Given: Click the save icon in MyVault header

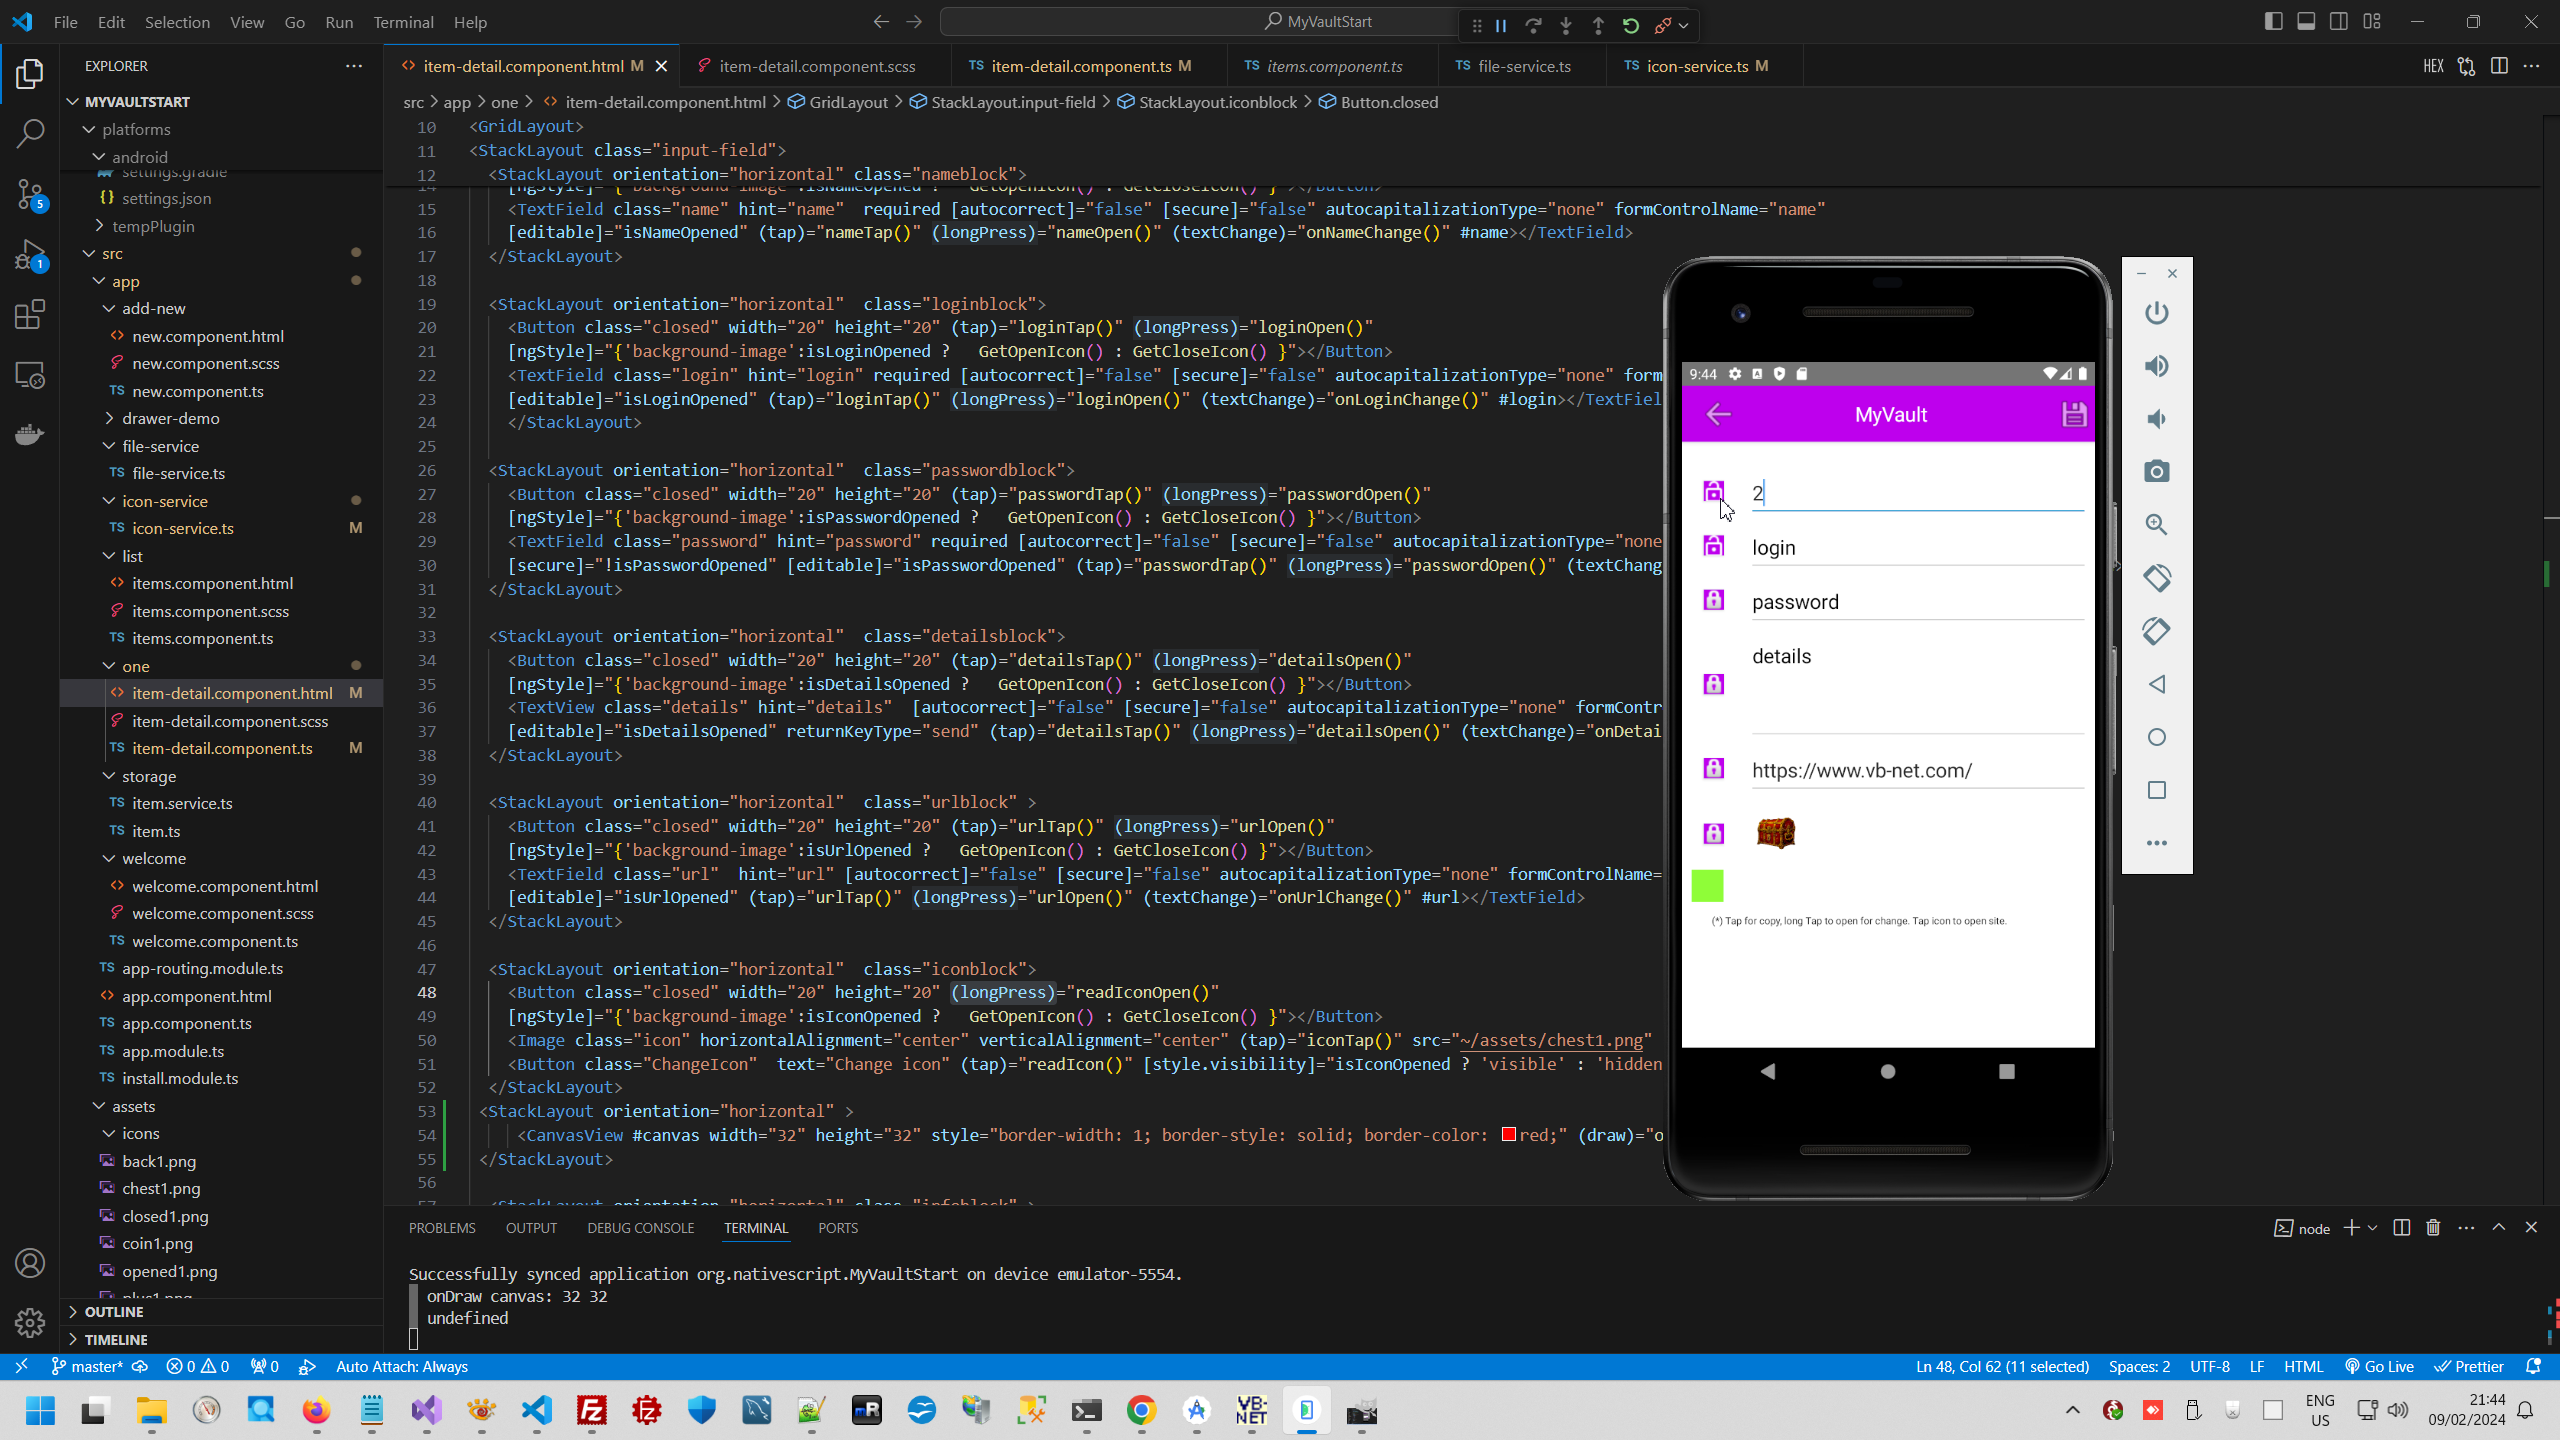Looking at the screenshot, I should (x=2074, y=414).
